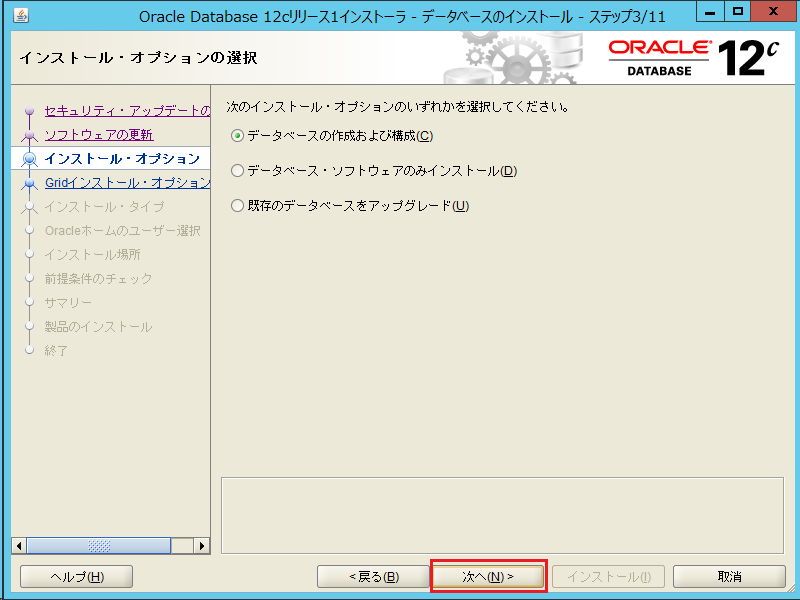800x600 pixels.
Task: Click the 前提条件のチェック step text
Action: click(x=98, y=279)
